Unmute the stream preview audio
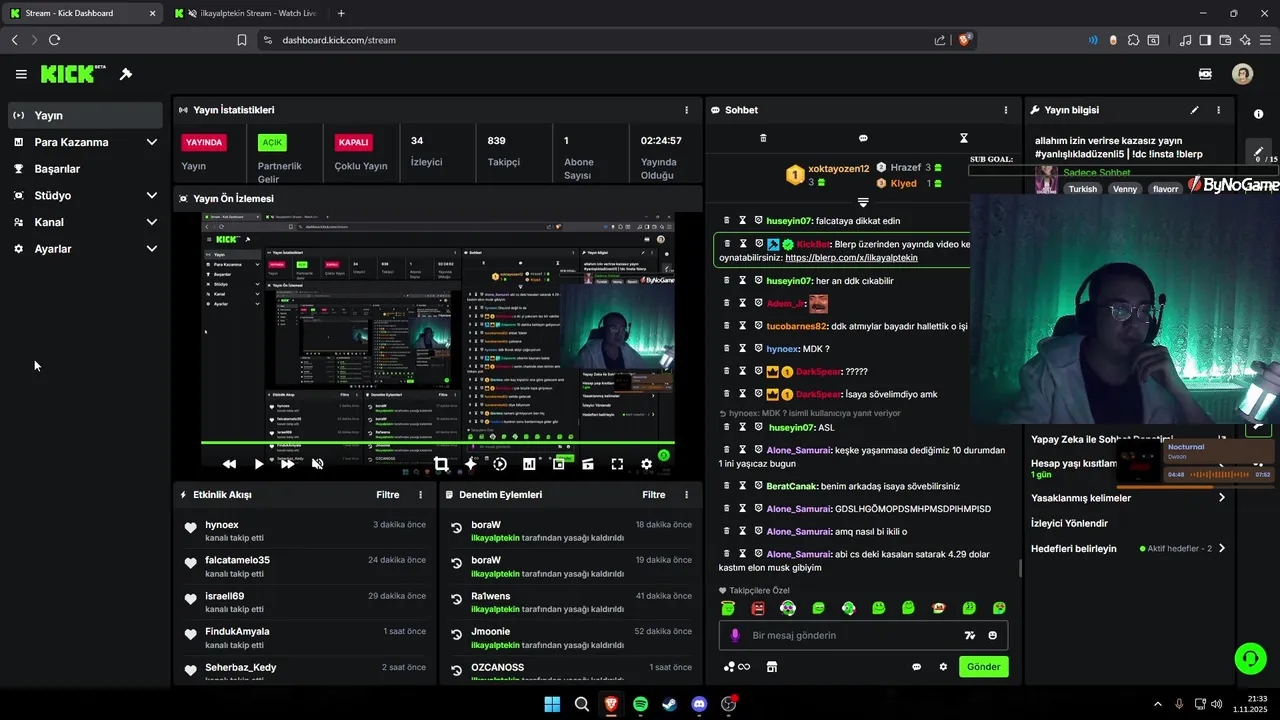Viewport: 1280px width, 720px height. [317, 464]
